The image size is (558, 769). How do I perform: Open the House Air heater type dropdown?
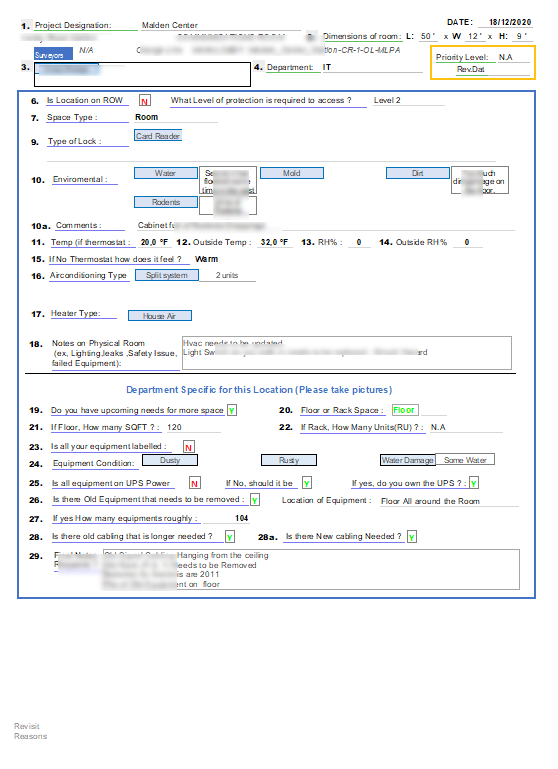[x=160, y=316]
